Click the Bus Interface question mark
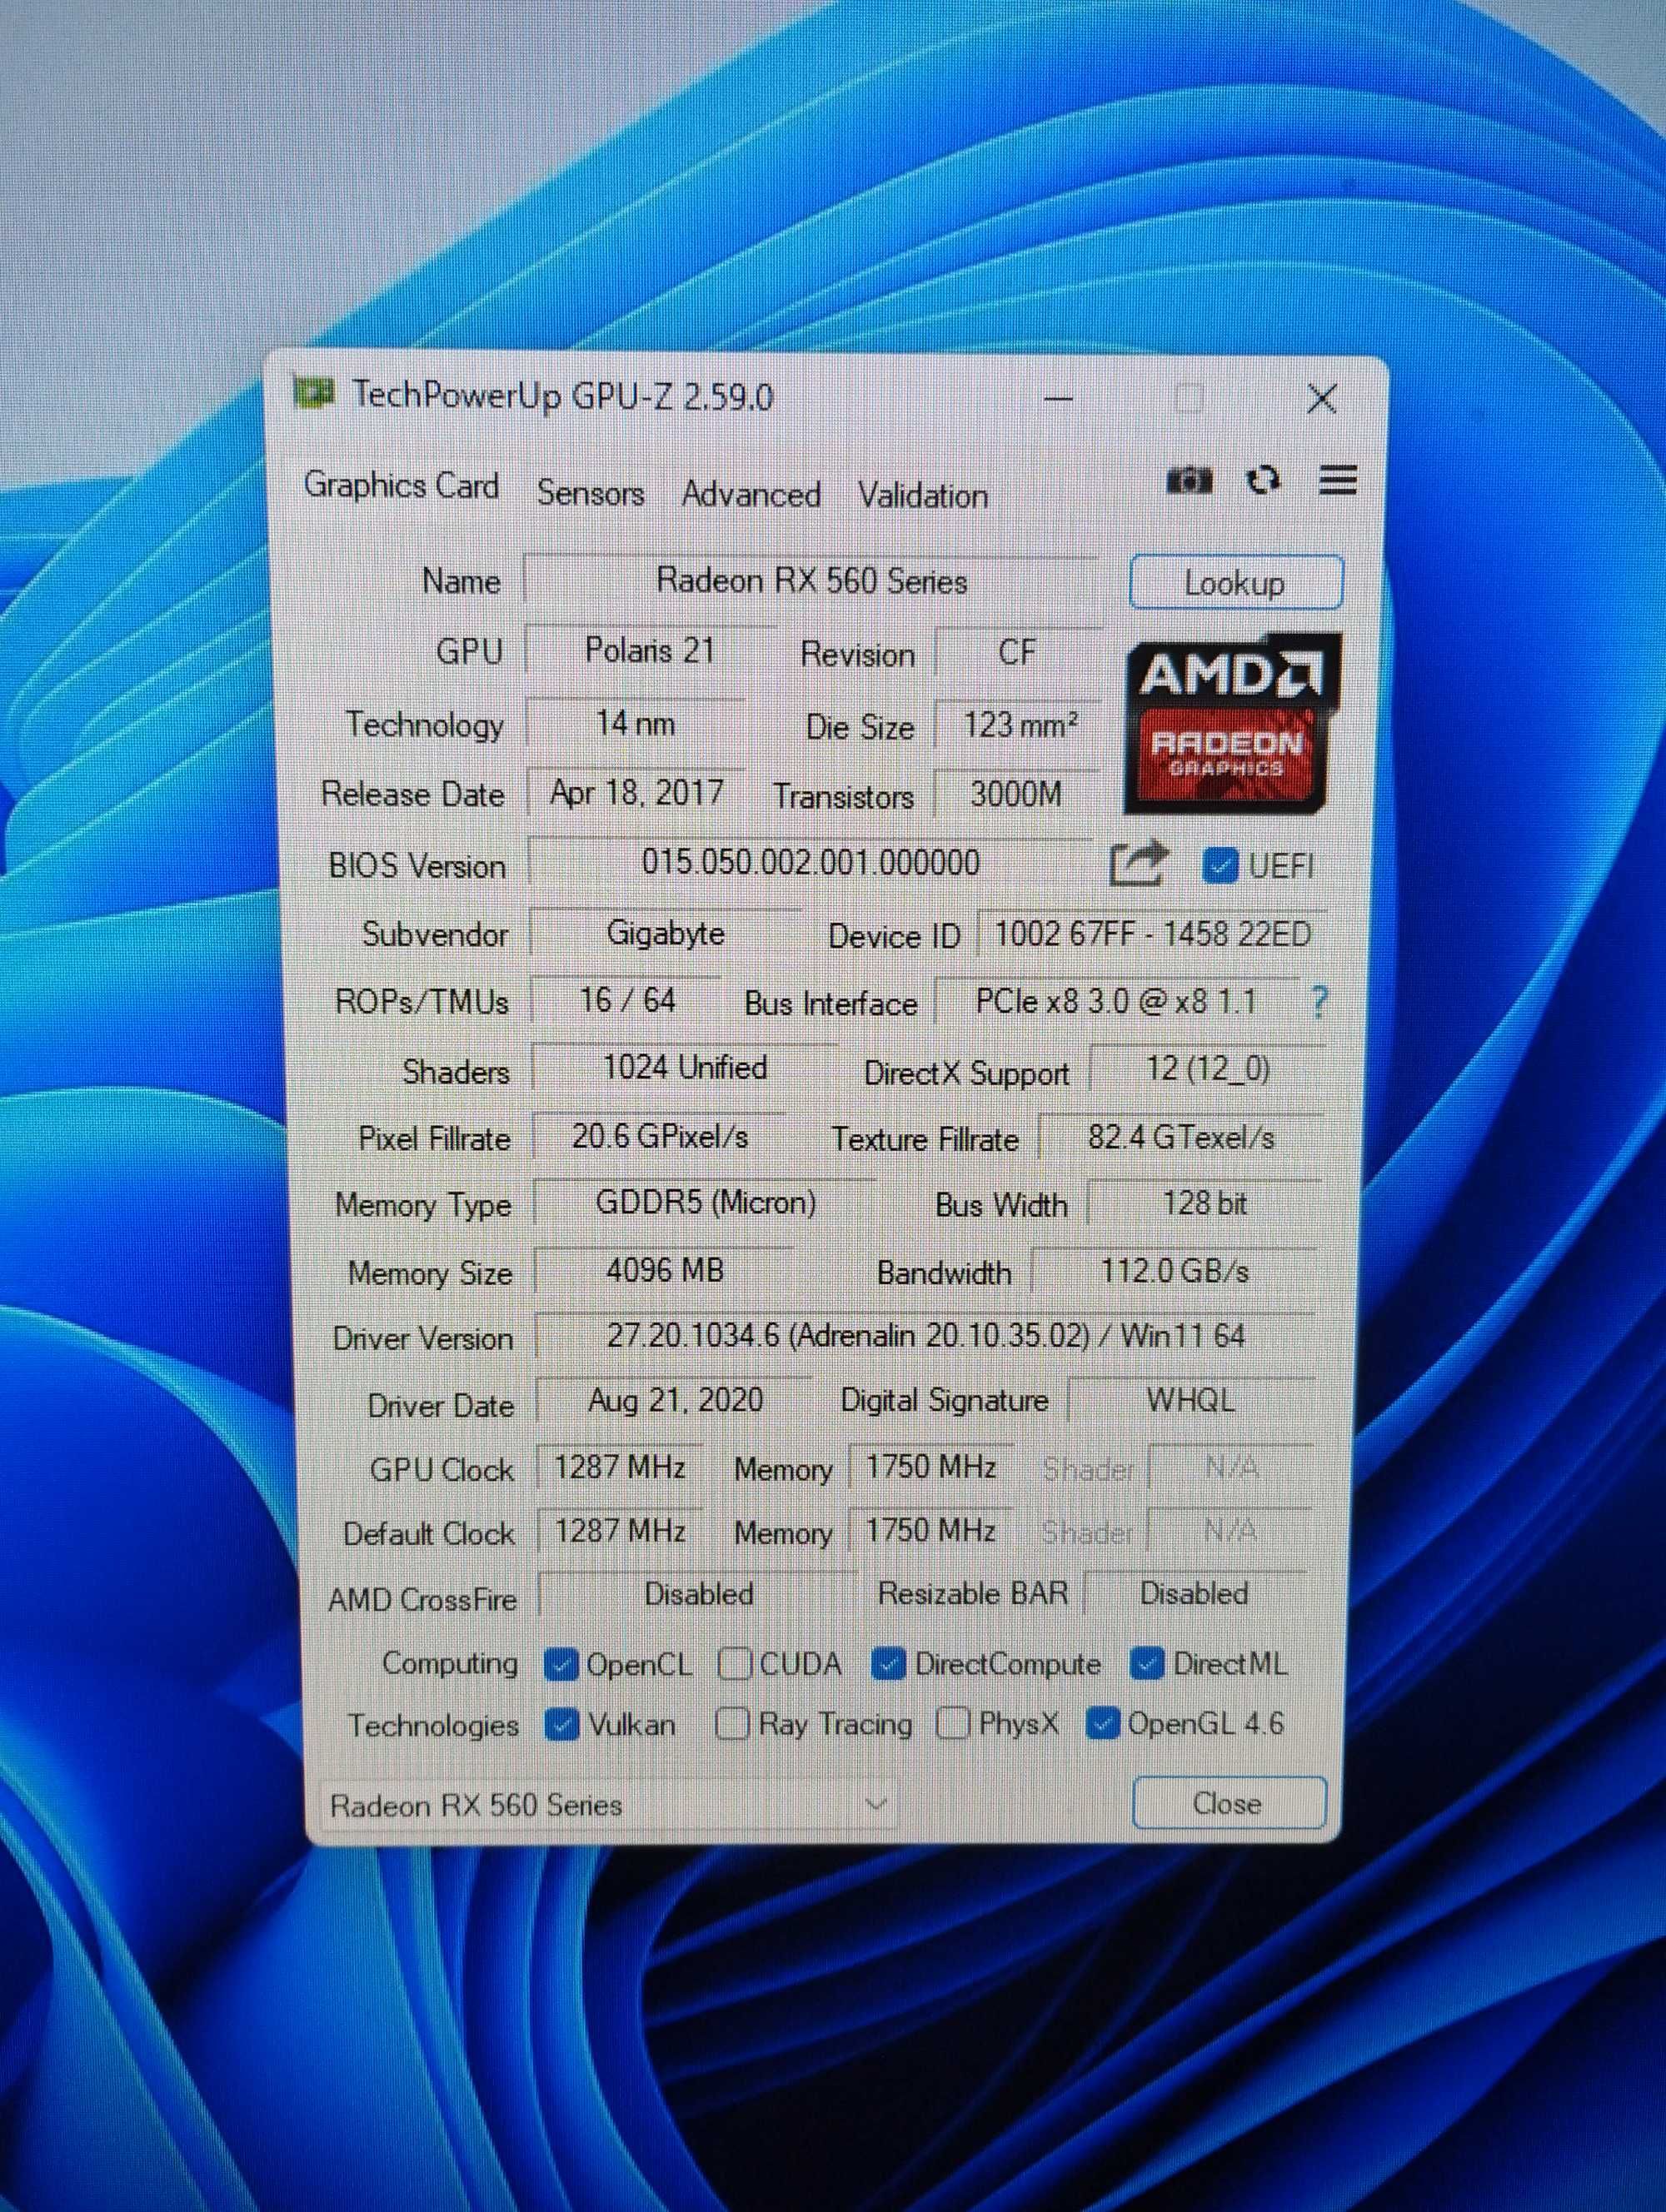The image size is (1666, 2212). pos(1319,1001)
